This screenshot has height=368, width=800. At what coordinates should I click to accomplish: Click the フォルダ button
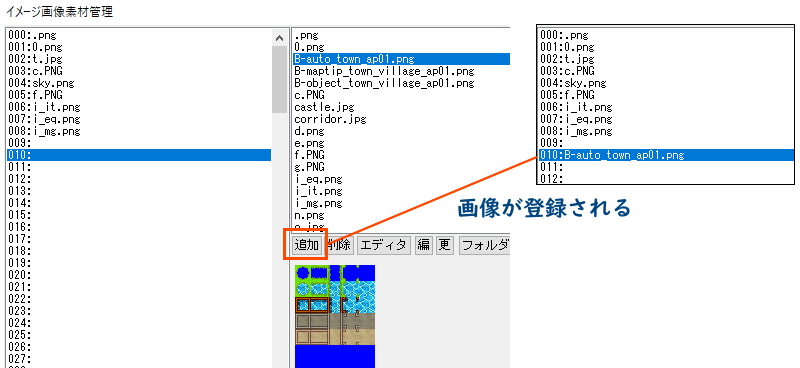(x=484, y=246)
